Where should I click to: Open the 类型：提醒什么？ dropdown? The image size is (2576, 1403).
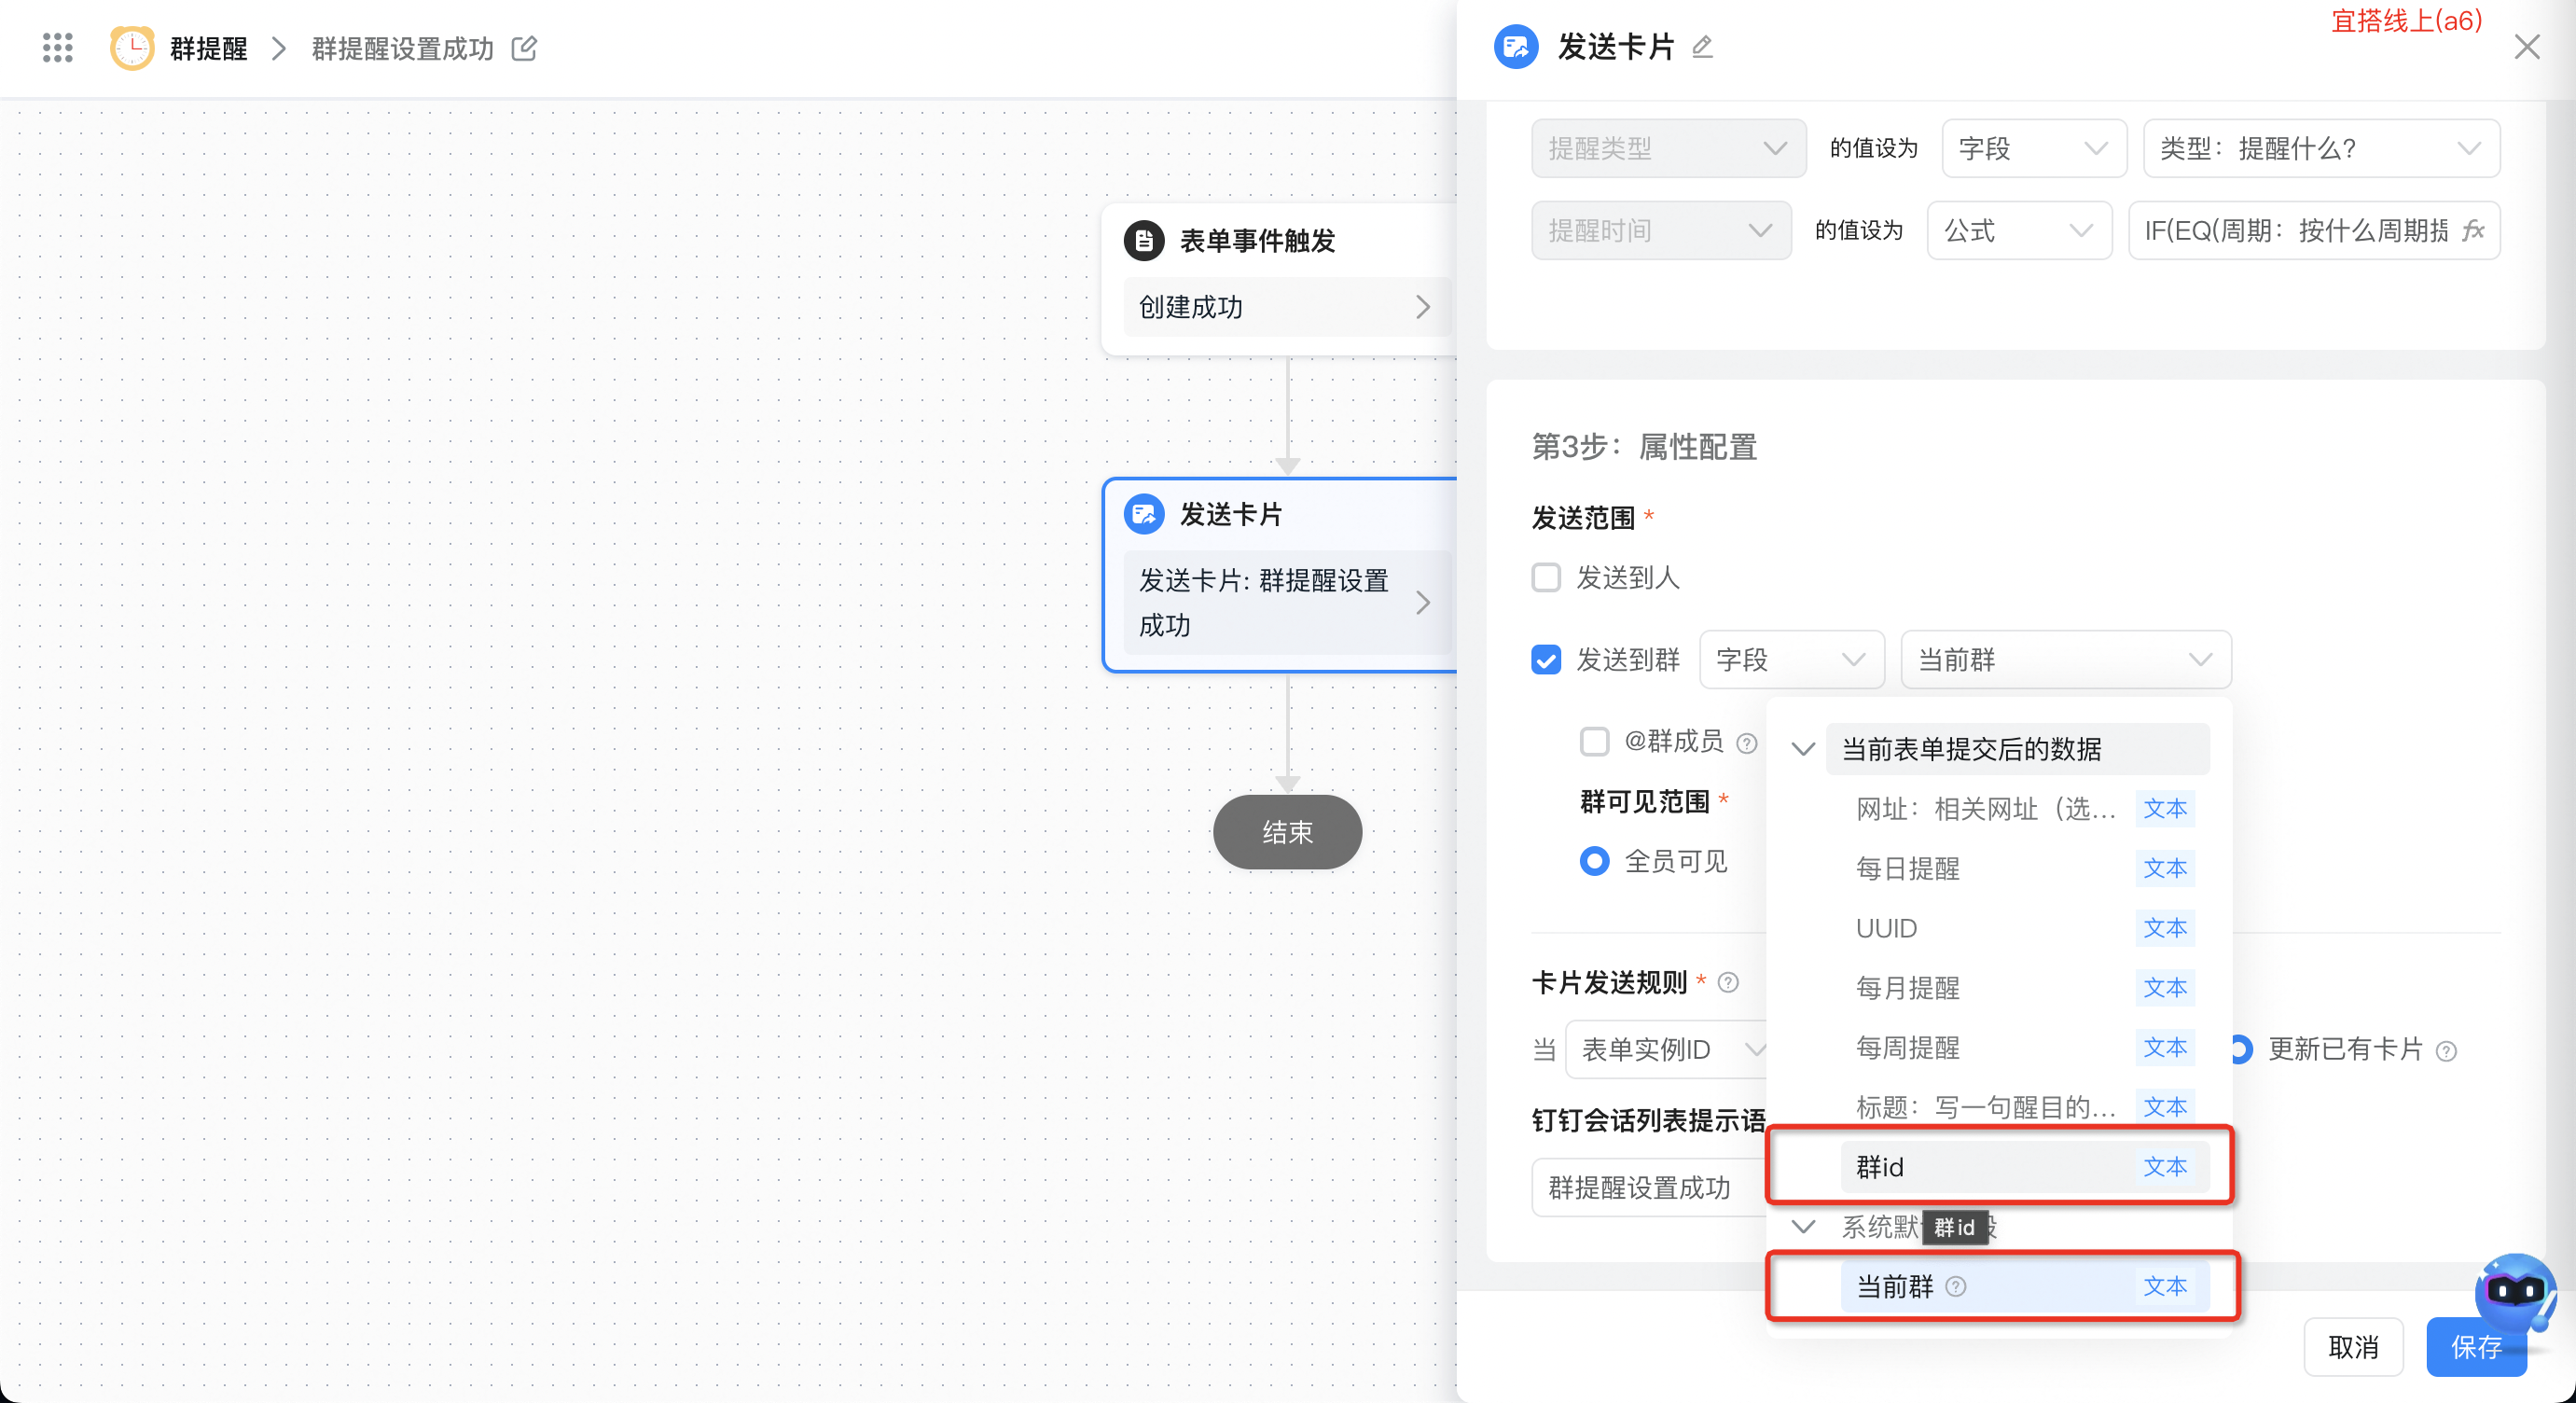pos(2321,149)
